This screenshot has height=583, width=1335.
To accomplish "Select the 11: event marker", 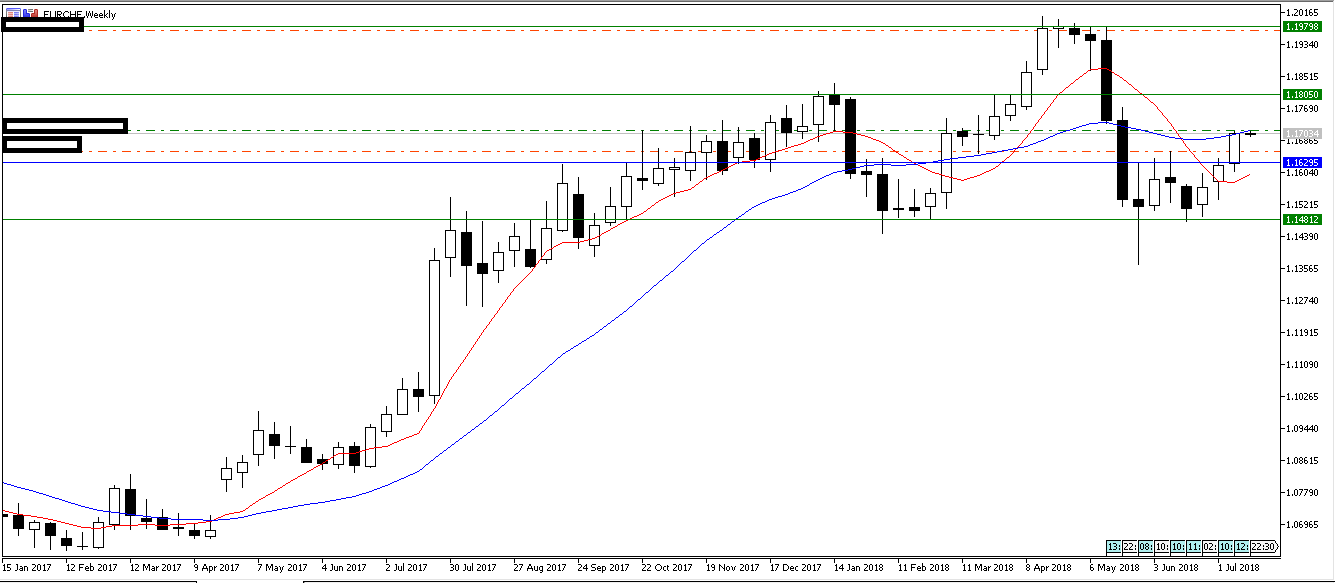I will [1194, 547].
